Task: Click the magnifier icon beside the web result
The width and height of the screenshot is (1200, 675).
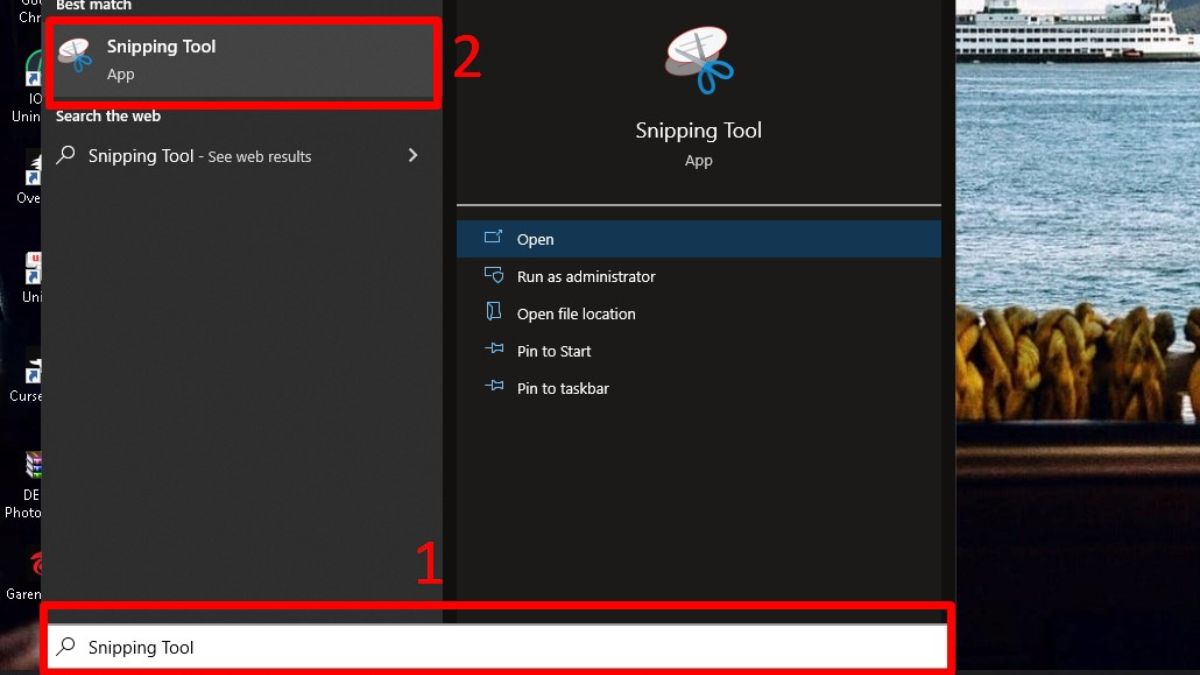Action: 66,156
